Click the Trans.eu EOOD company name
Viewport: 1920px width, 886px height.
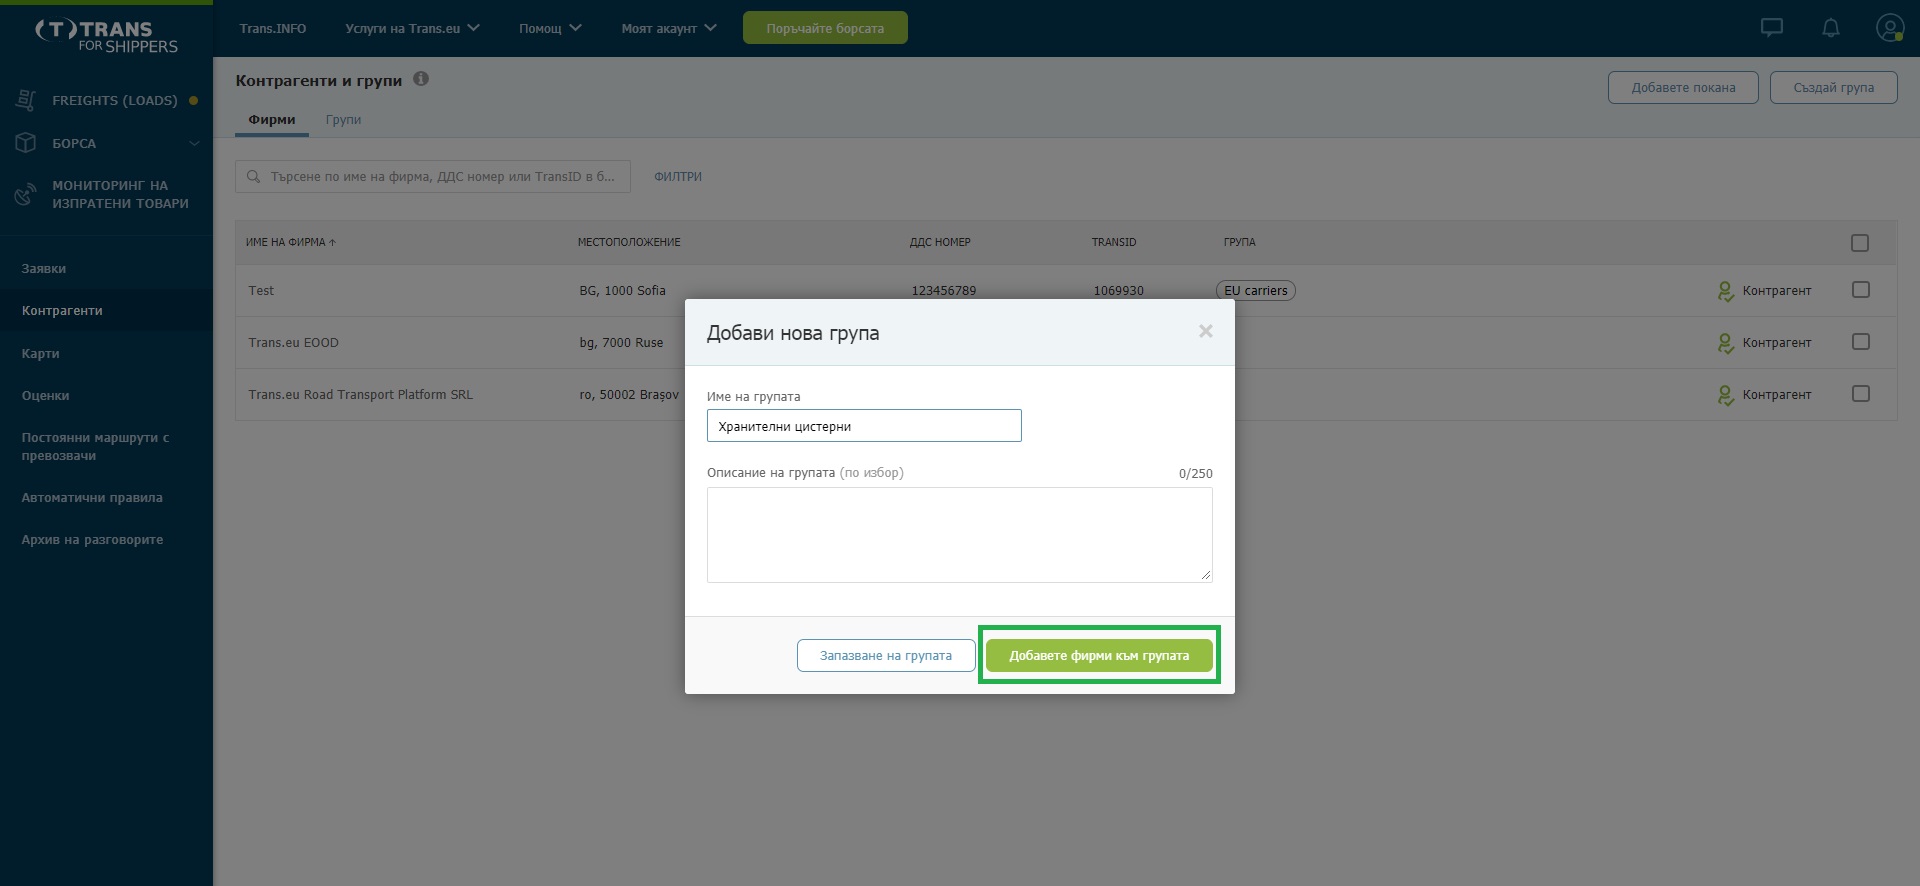point(294,342)
